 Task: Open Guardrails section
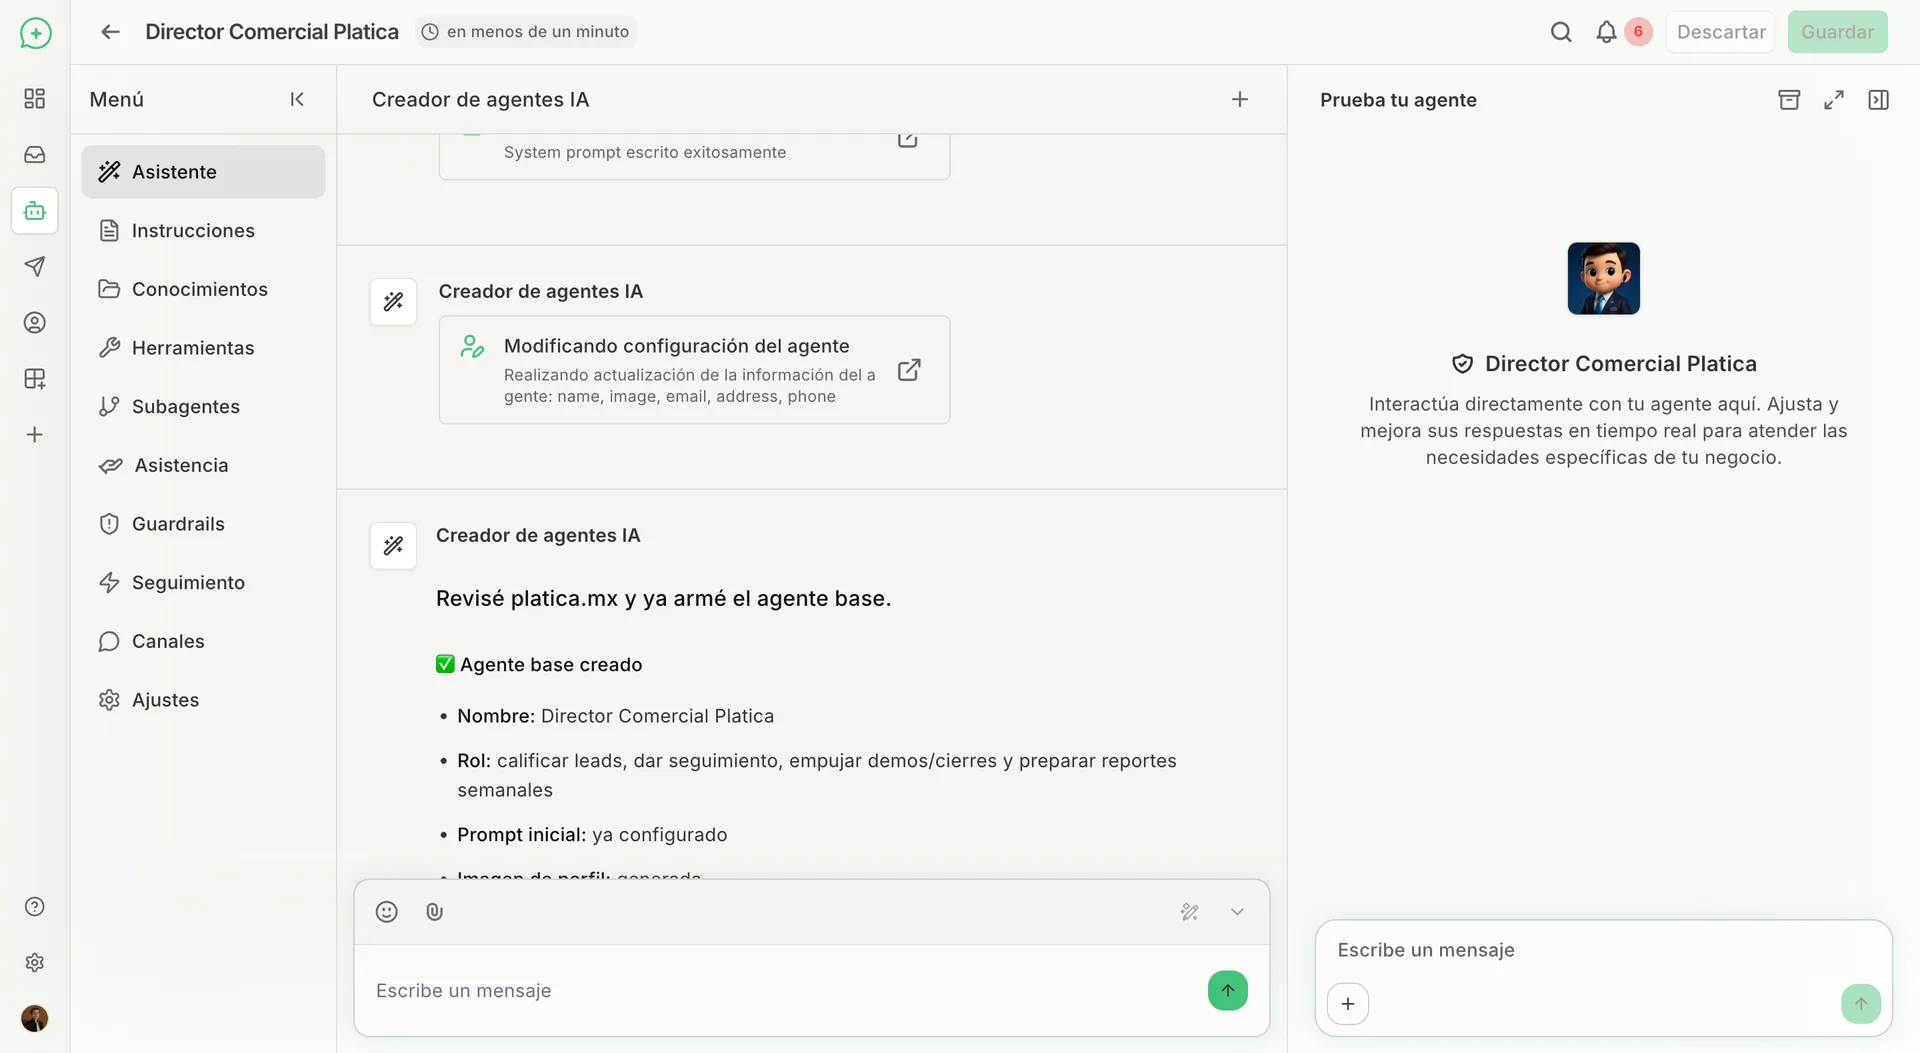(x=203, y=523)
